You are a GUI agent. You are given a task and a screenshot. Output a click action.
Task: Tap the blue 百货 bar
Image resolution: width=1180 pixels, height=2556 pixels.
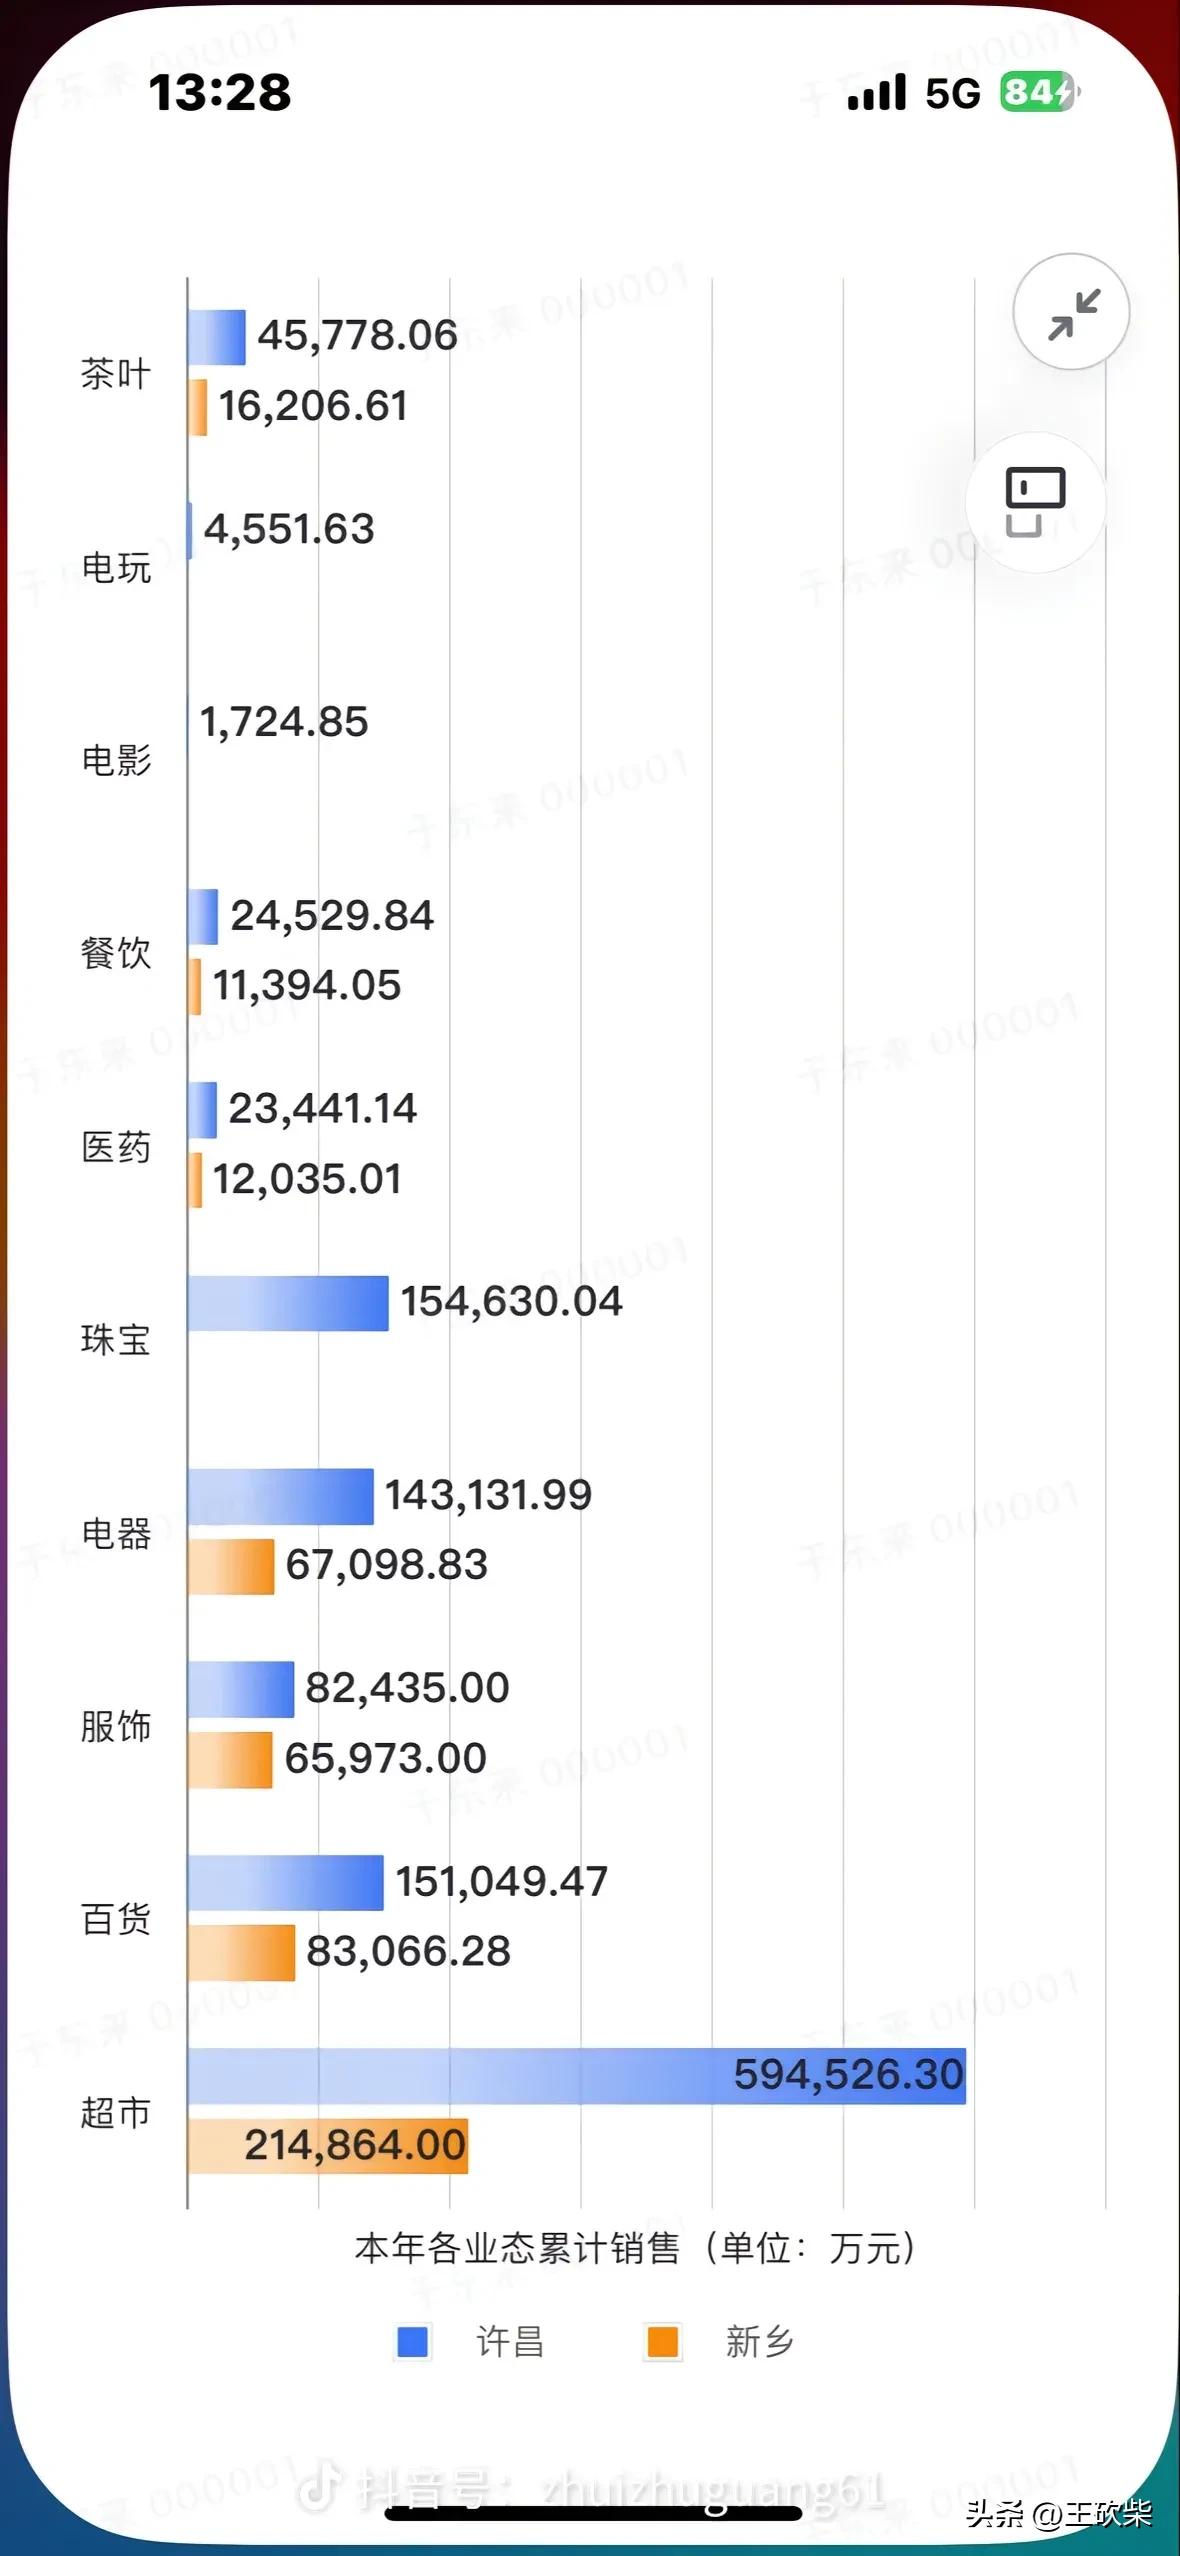click(285, 1882)
